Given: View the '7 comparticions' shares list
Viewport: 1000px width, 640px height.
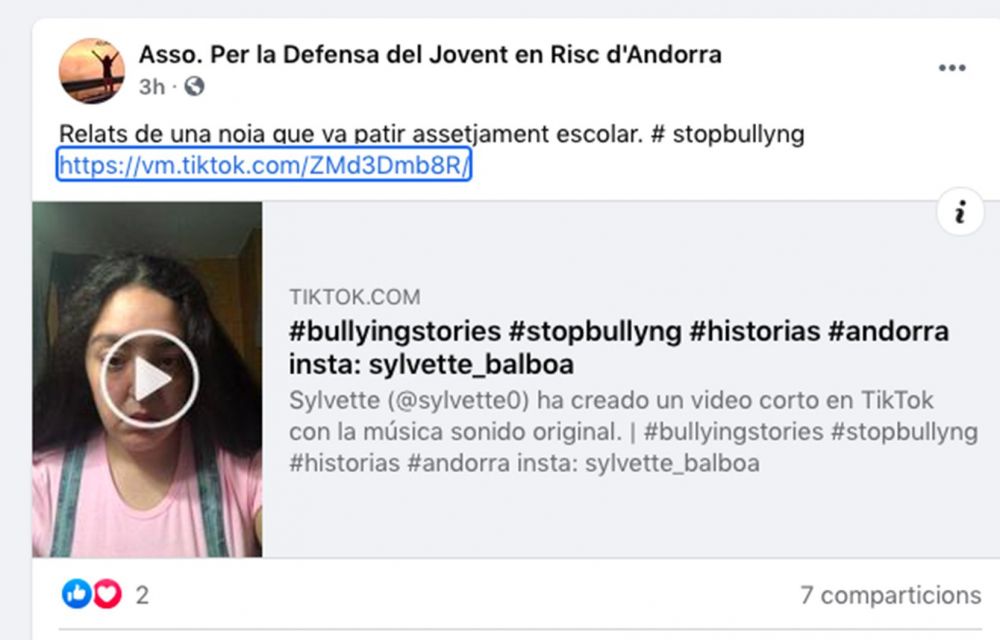Looking at the screenshot, I should point(890,595).
